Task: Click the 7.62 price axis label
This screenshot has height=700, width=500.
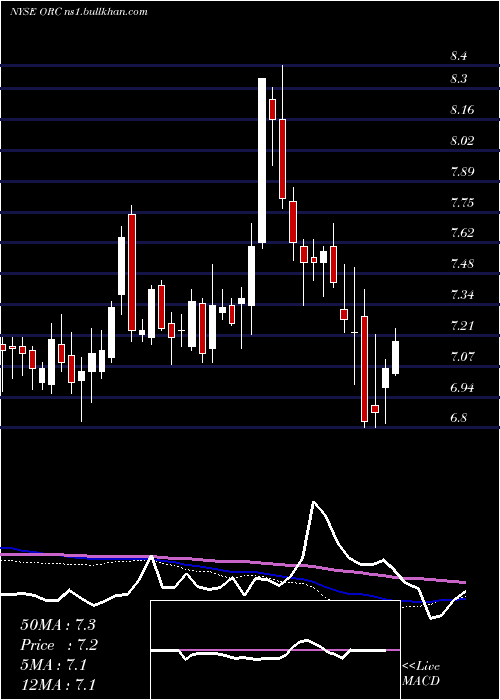Action: click(461, 233)
